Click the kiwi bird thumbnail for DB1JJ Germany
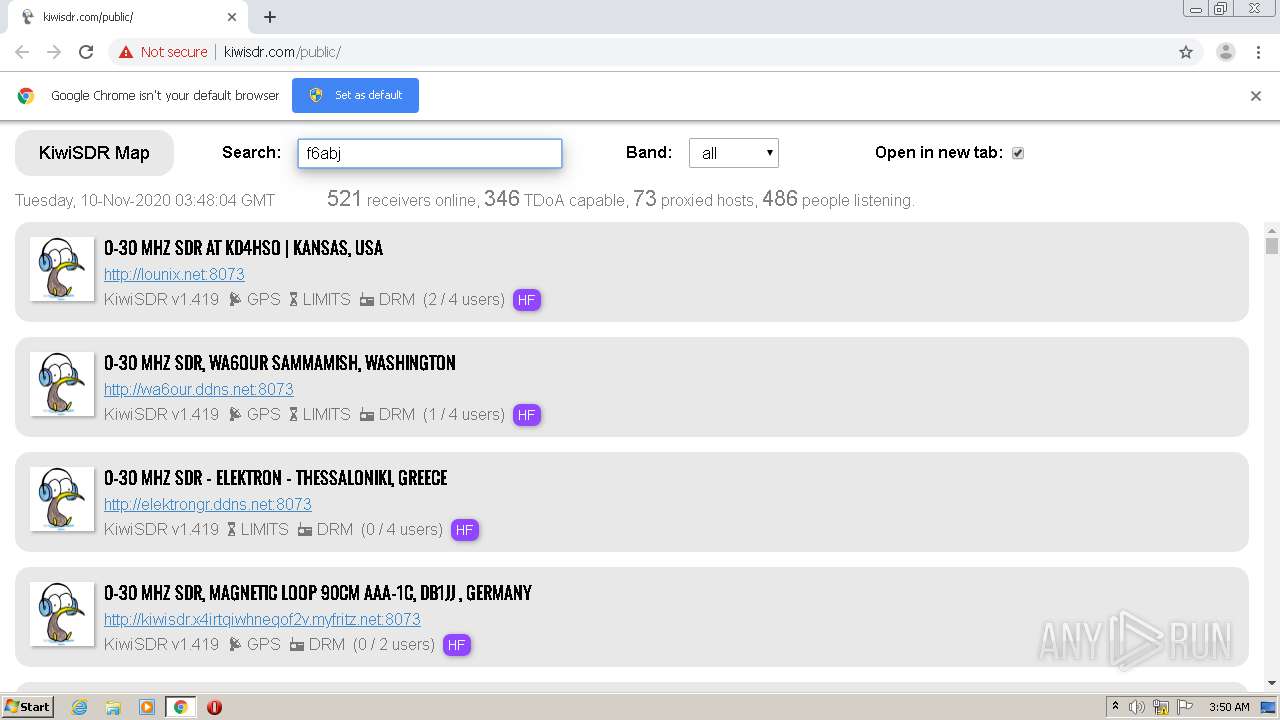 pos(62,614)
